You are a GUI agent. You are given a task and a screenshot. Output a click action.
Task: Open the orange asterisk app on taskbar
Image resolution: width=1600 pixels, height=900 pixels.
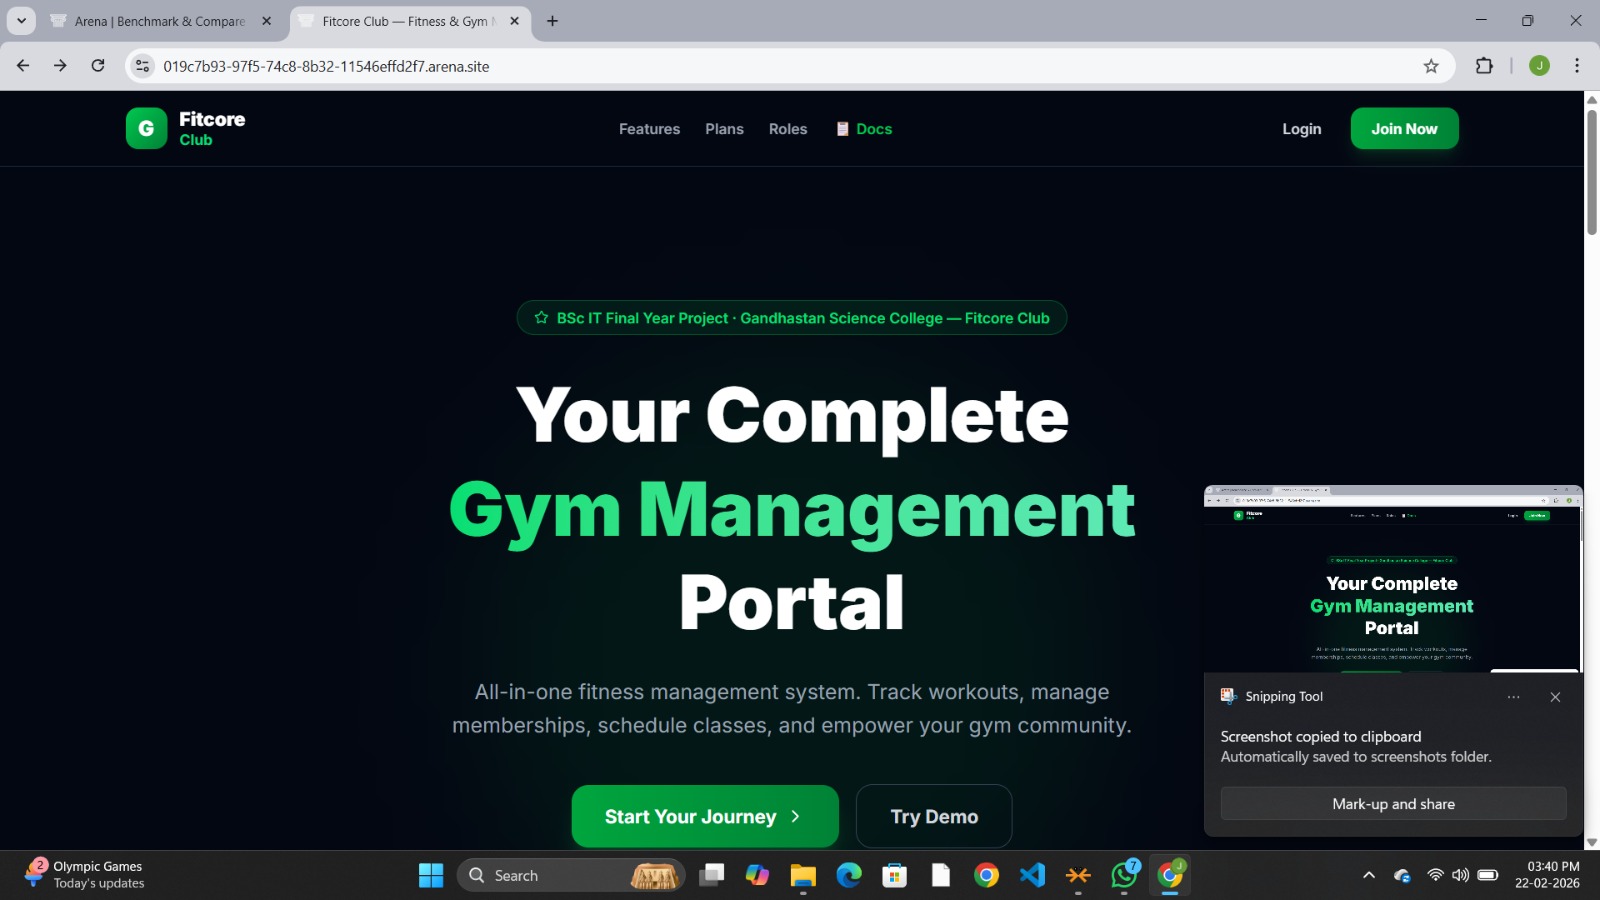1078,876
